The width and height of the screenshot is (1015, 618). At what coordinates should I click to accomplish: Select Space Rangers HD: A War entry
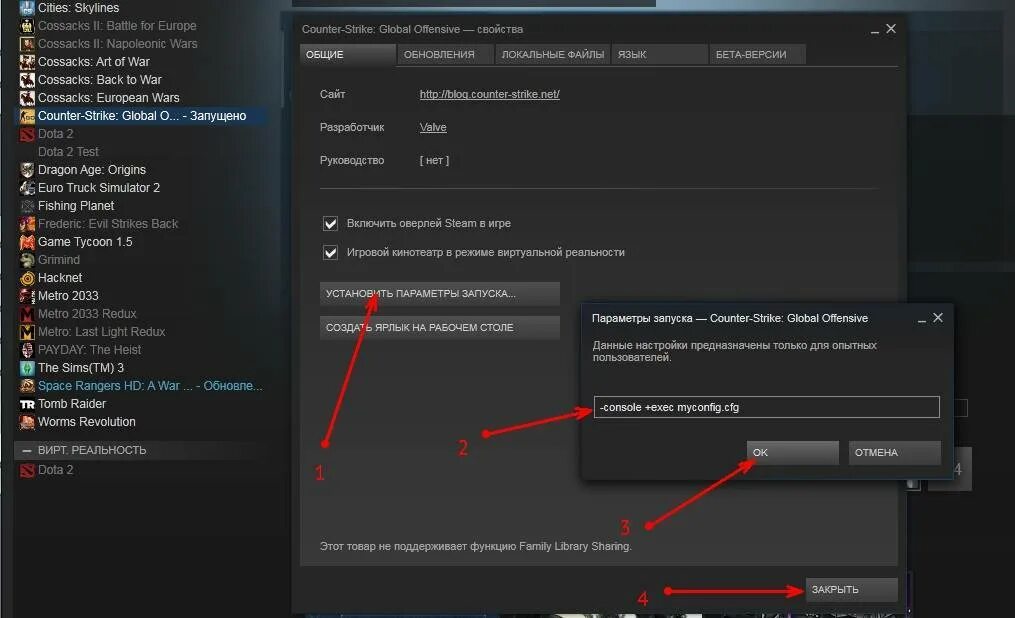[150, 386]
